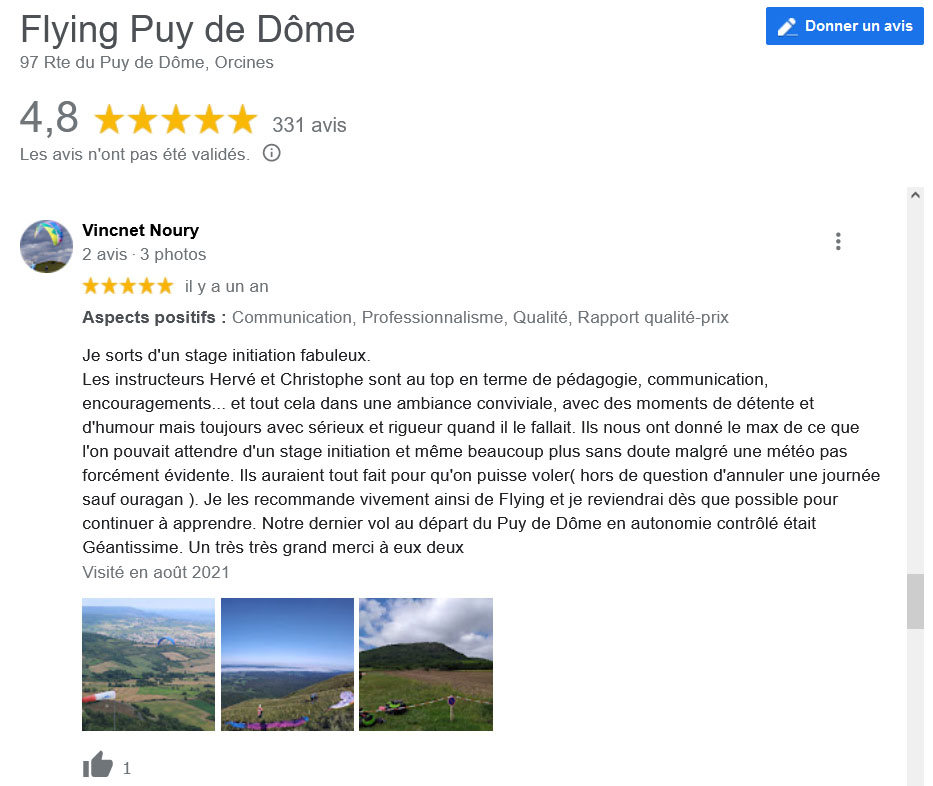
Task: Open the 2 avis · 3 photos reviewer stats
Action: click(x=144, y=255)
